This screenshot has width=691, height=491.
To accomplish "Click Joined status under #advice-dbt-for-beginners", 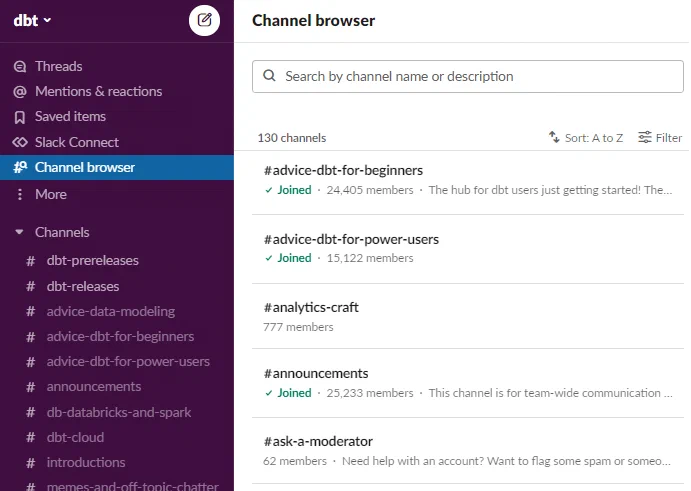I will pos(288,190).
